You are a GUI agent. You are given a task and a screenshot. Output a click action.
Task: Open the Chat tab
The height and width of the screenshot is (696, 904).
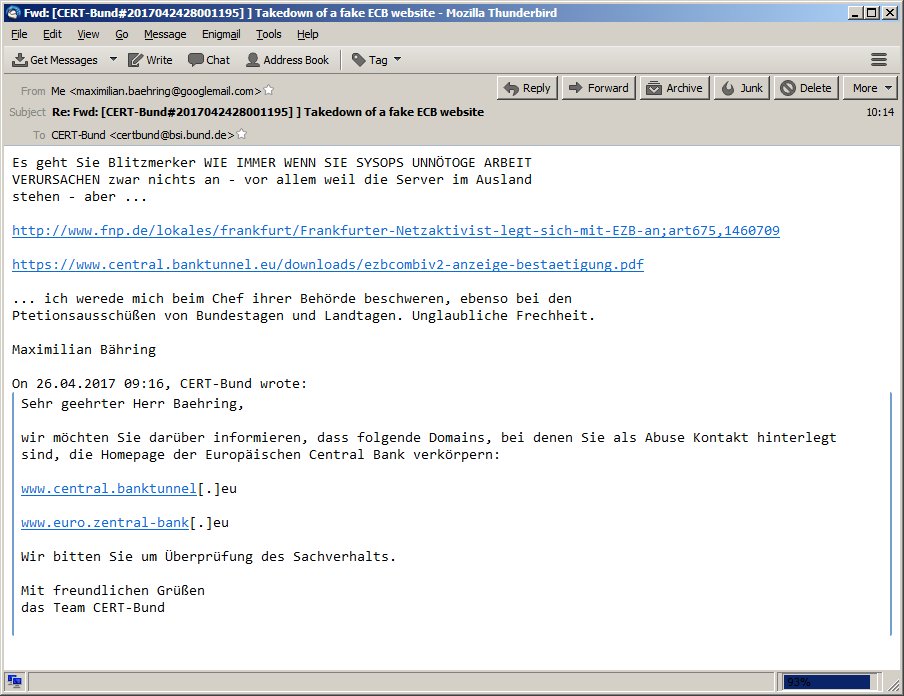[209, 60]
